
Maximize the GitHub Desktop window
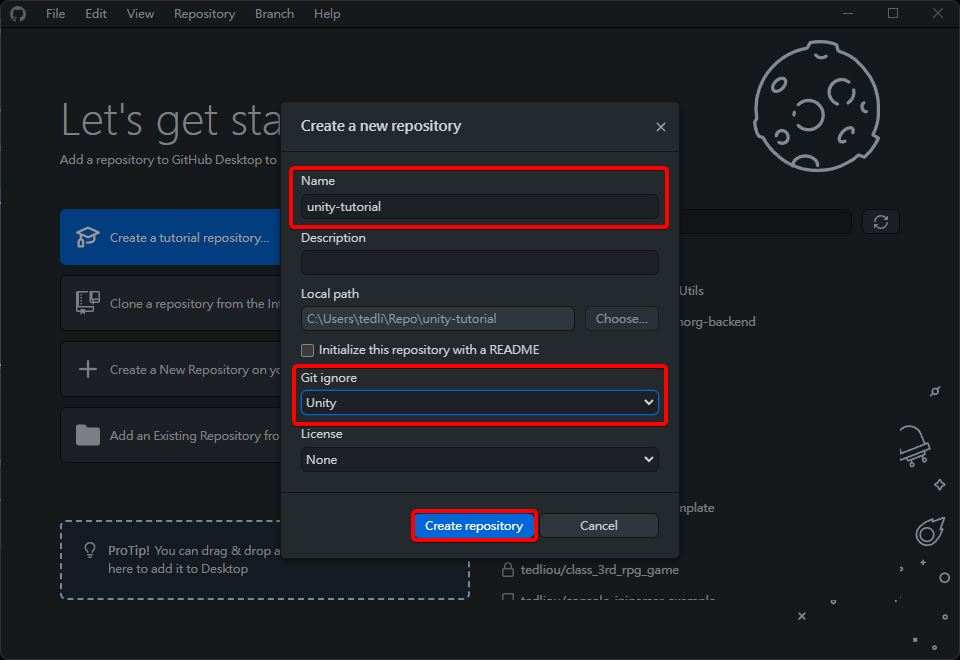pos(893,13)
